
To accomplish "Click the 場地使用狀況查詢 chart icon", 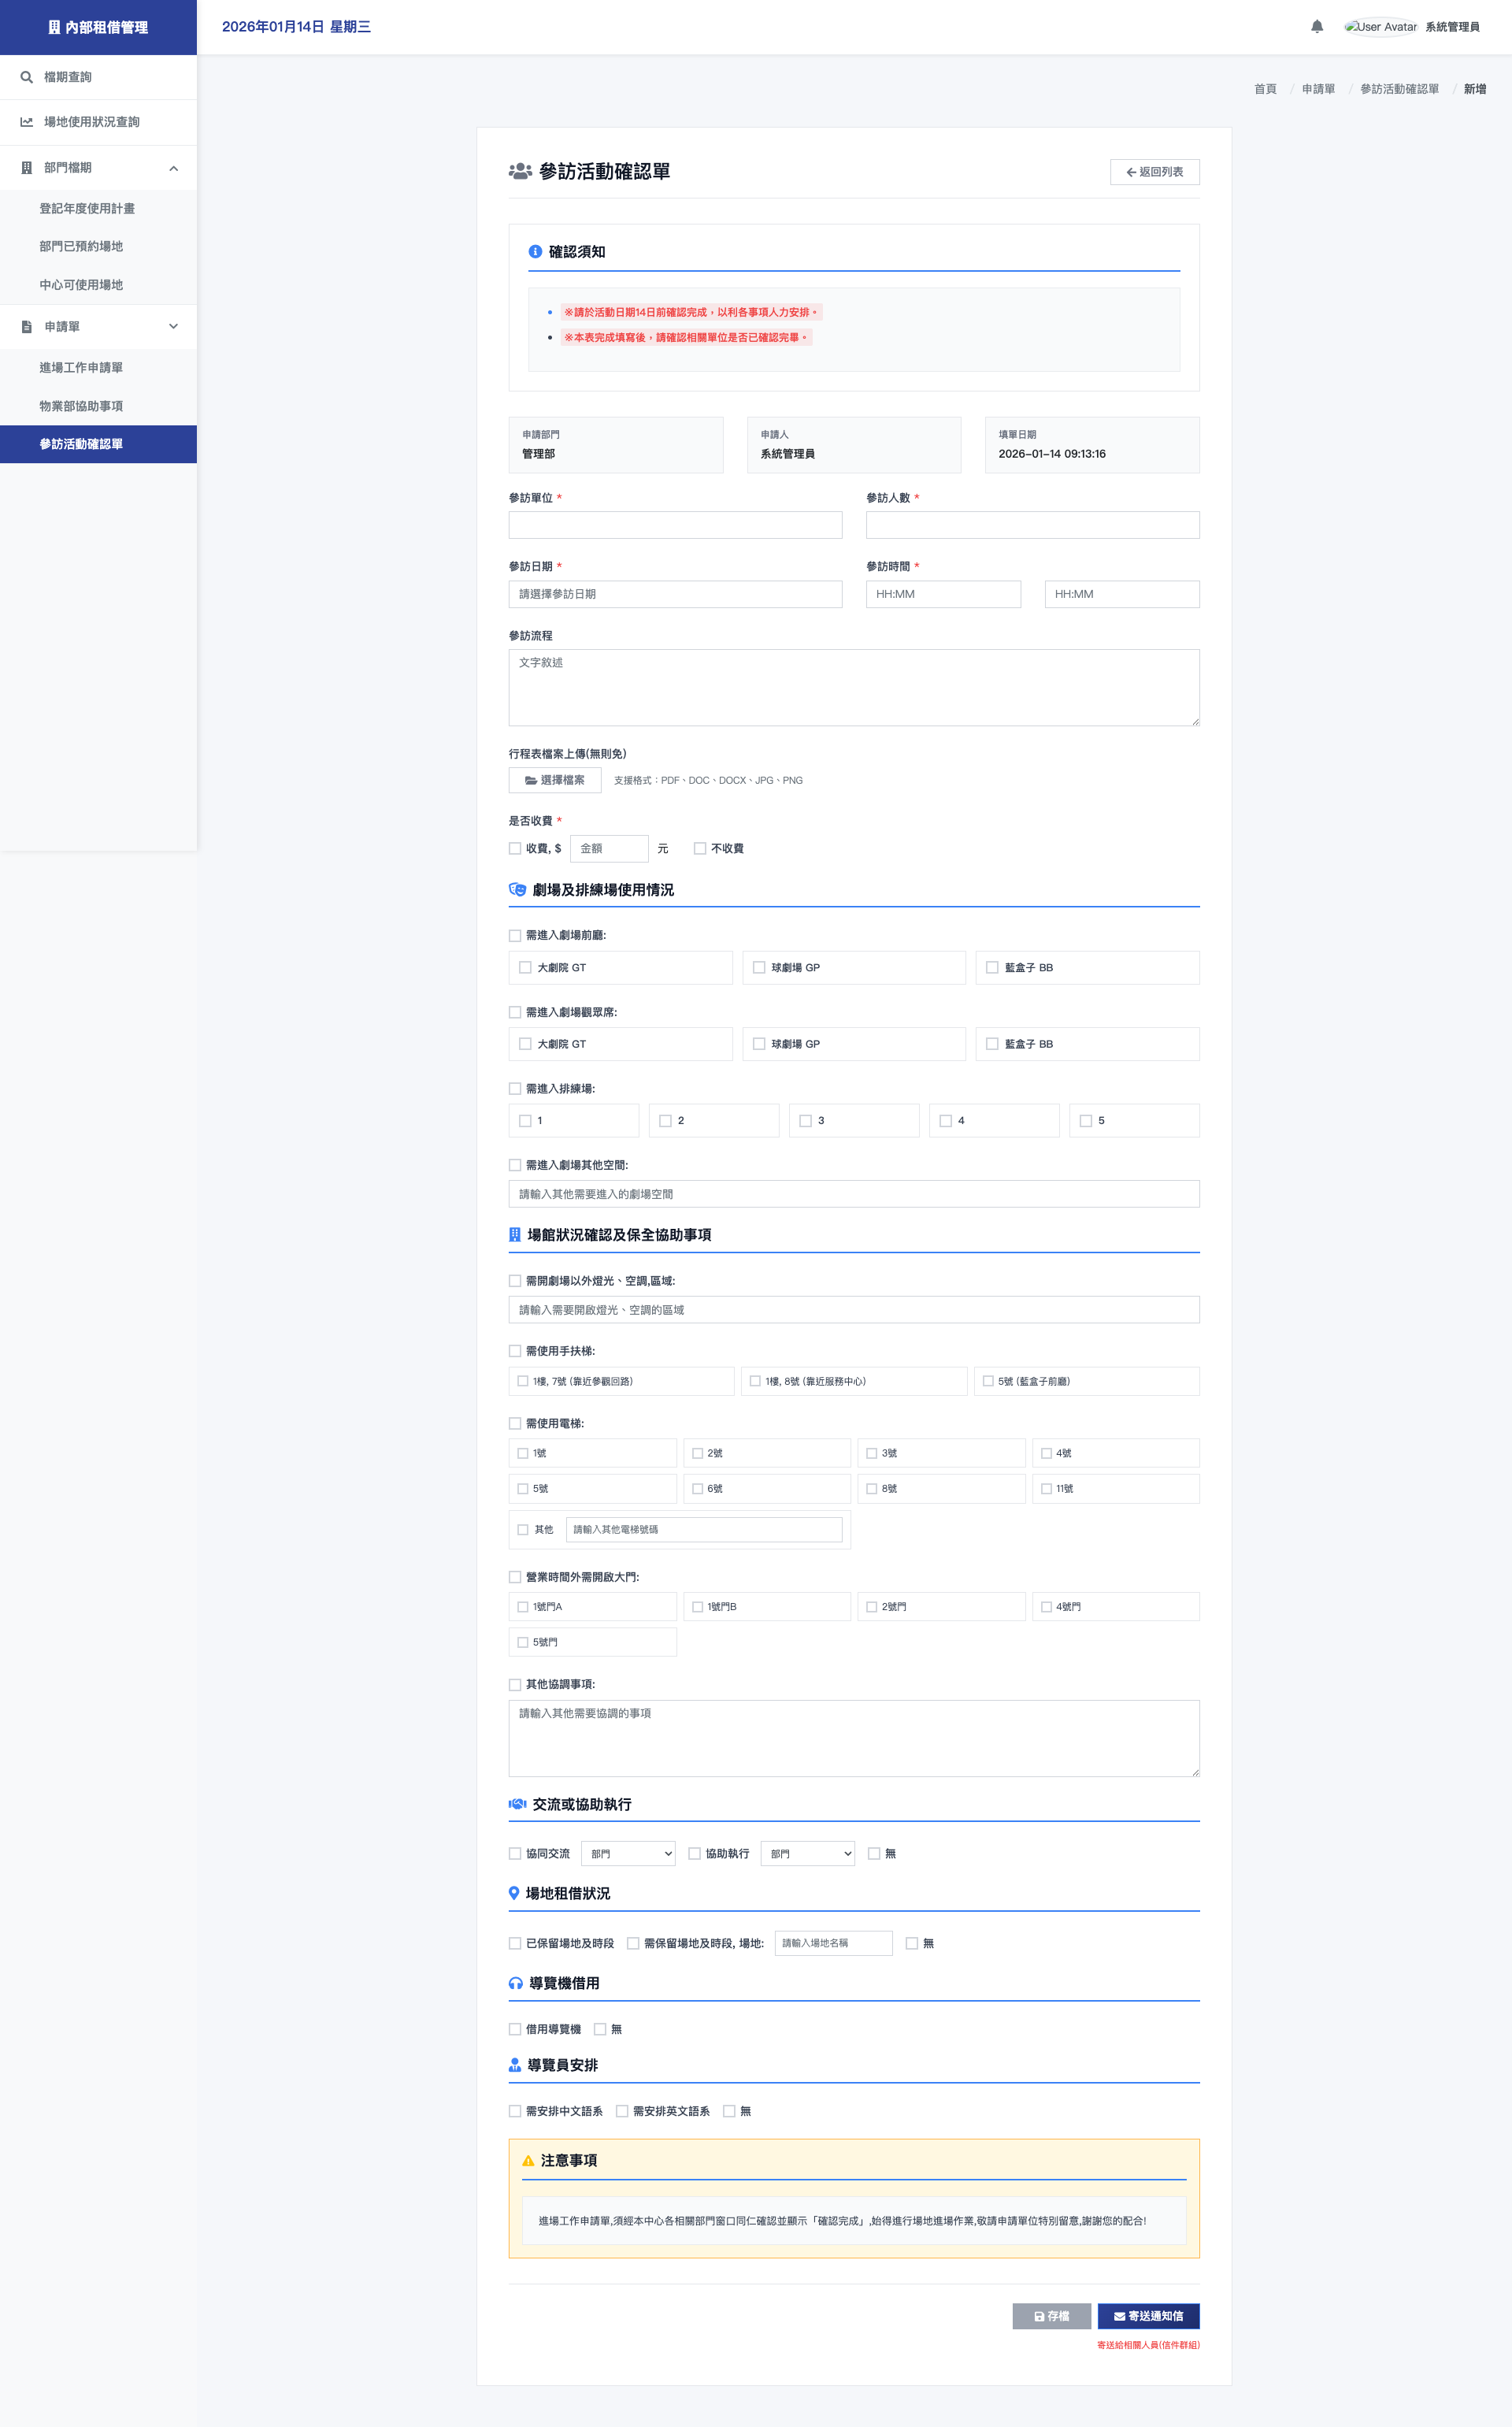I will [x=27, y=122].
